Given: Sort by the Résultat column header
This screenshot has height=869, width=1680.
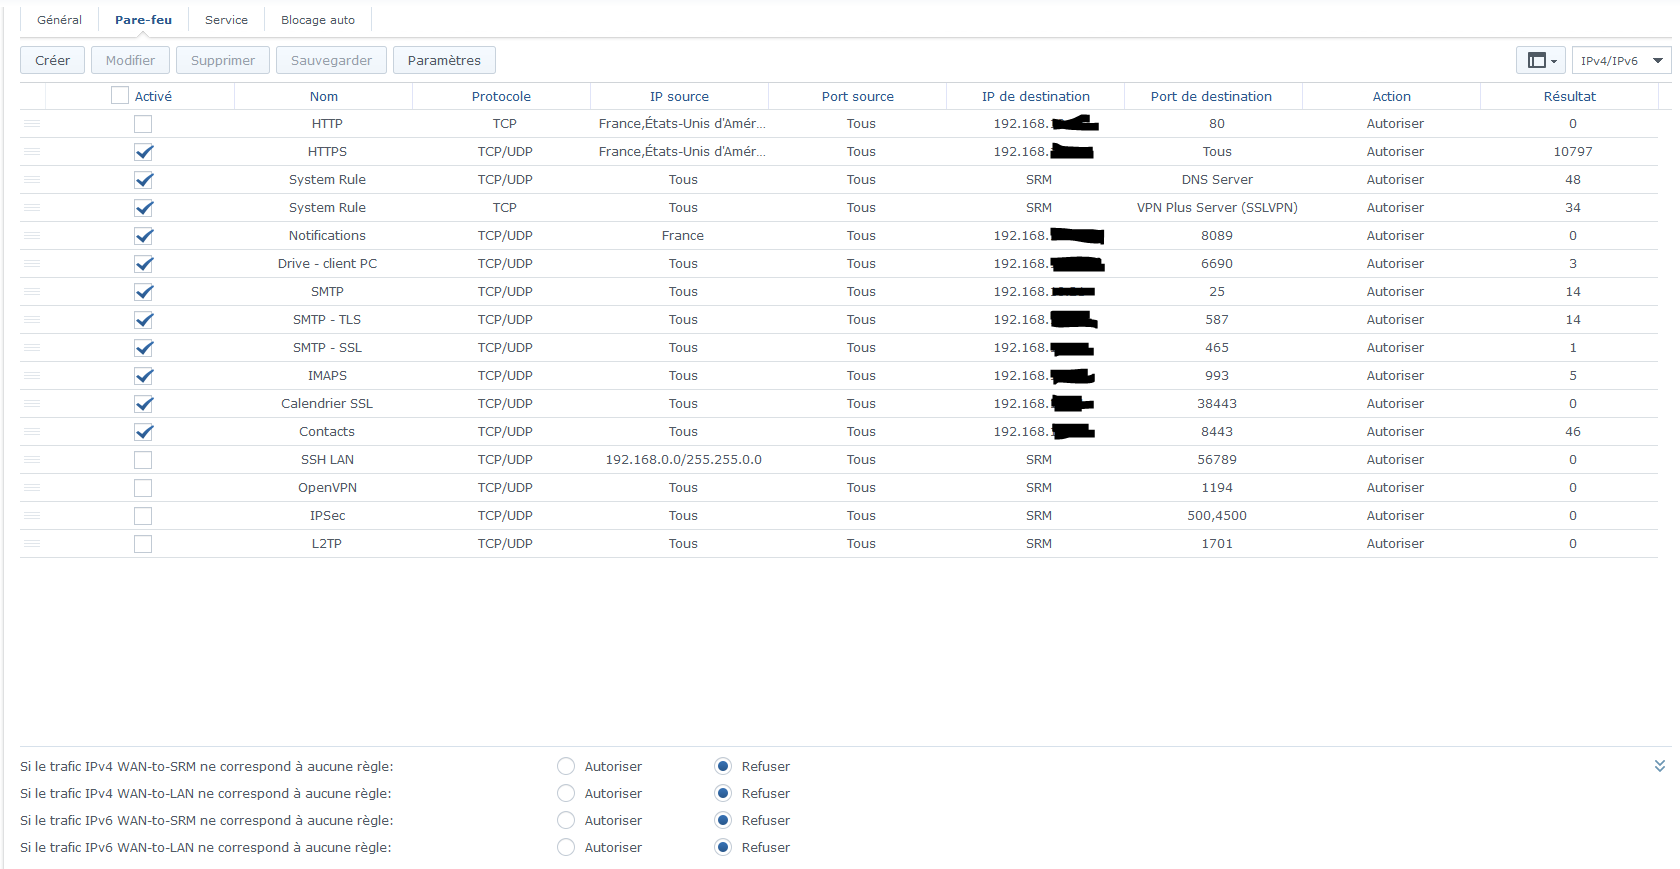Looking at the screenshot, I should click(x=1568, y=97).
